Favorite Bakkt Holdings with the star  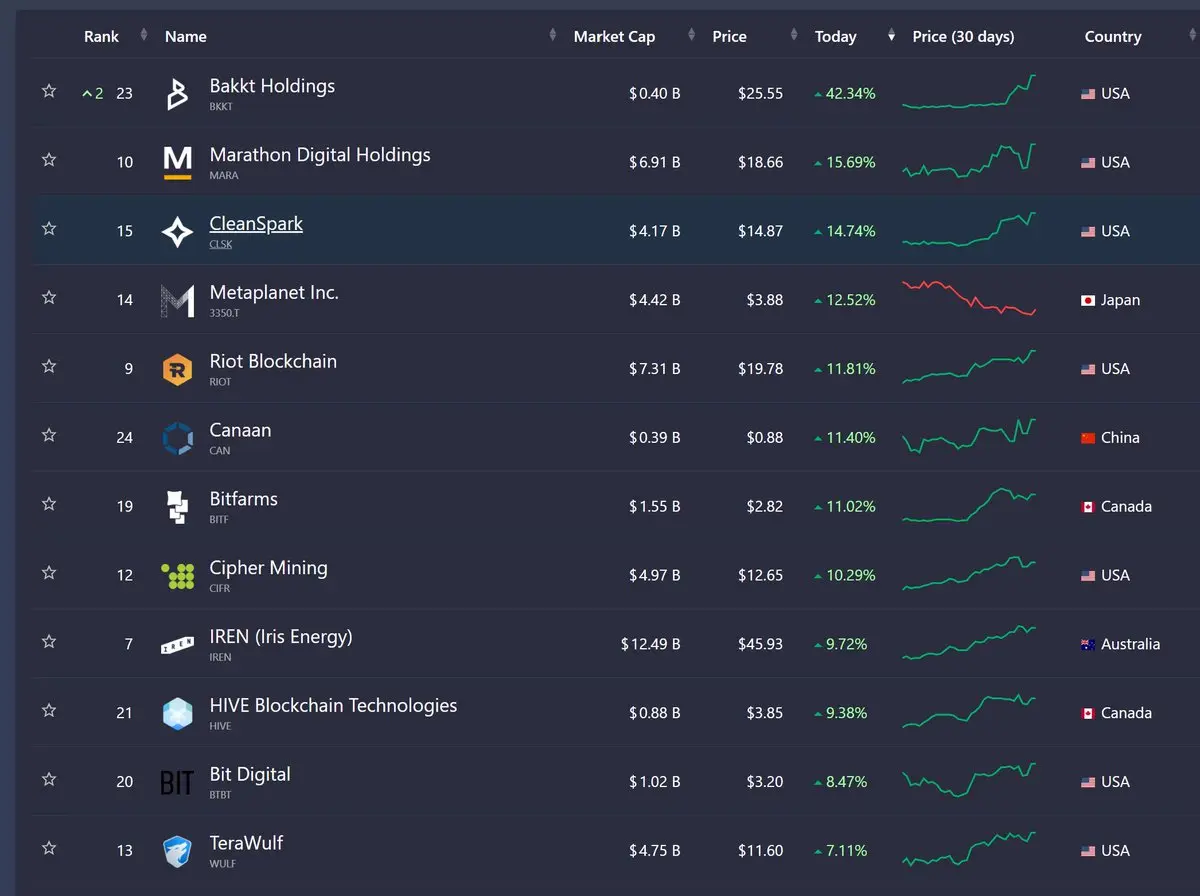(x=48, y=91)
